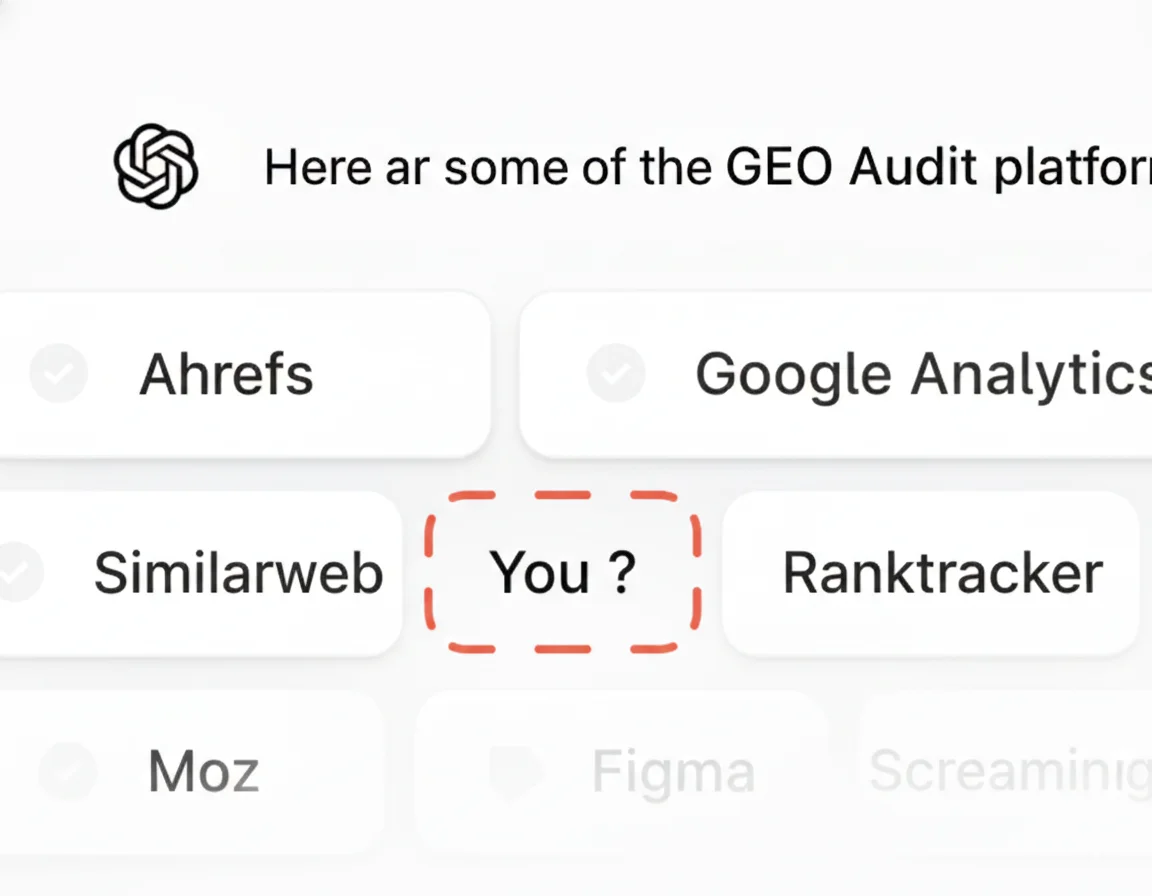The image size is (1152, 896).
Task: Click the ChatGPT logo icon
Action: [x=155, y=165]
